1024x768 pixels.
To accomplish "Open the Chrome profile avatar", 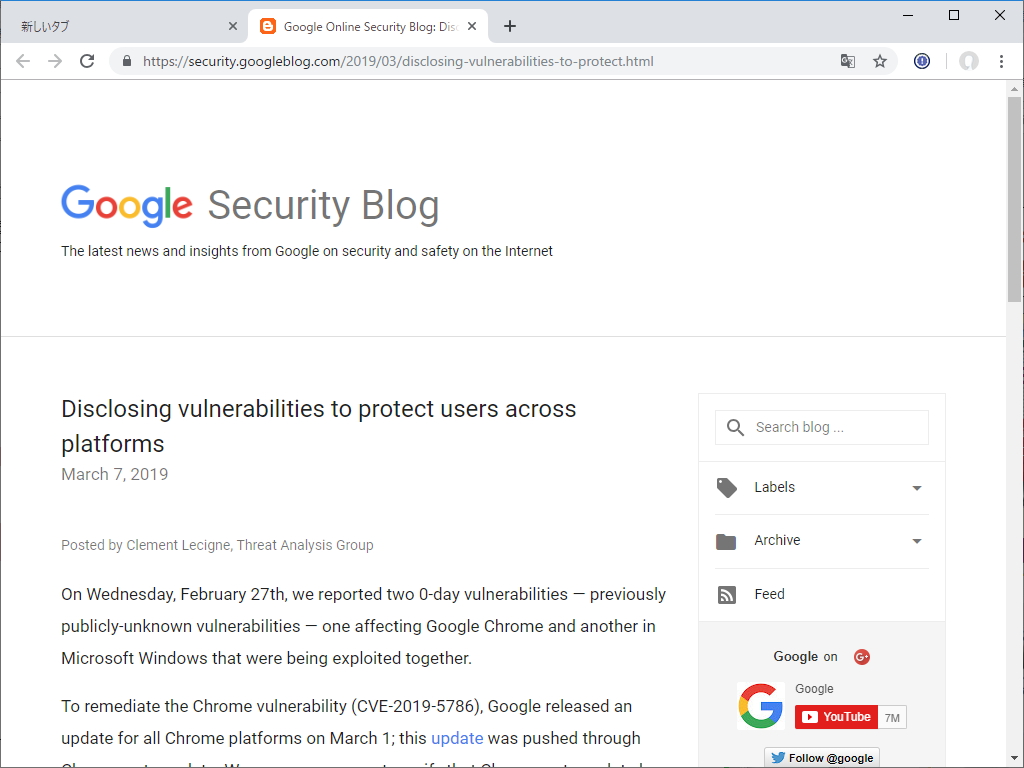I will (968, 61).
